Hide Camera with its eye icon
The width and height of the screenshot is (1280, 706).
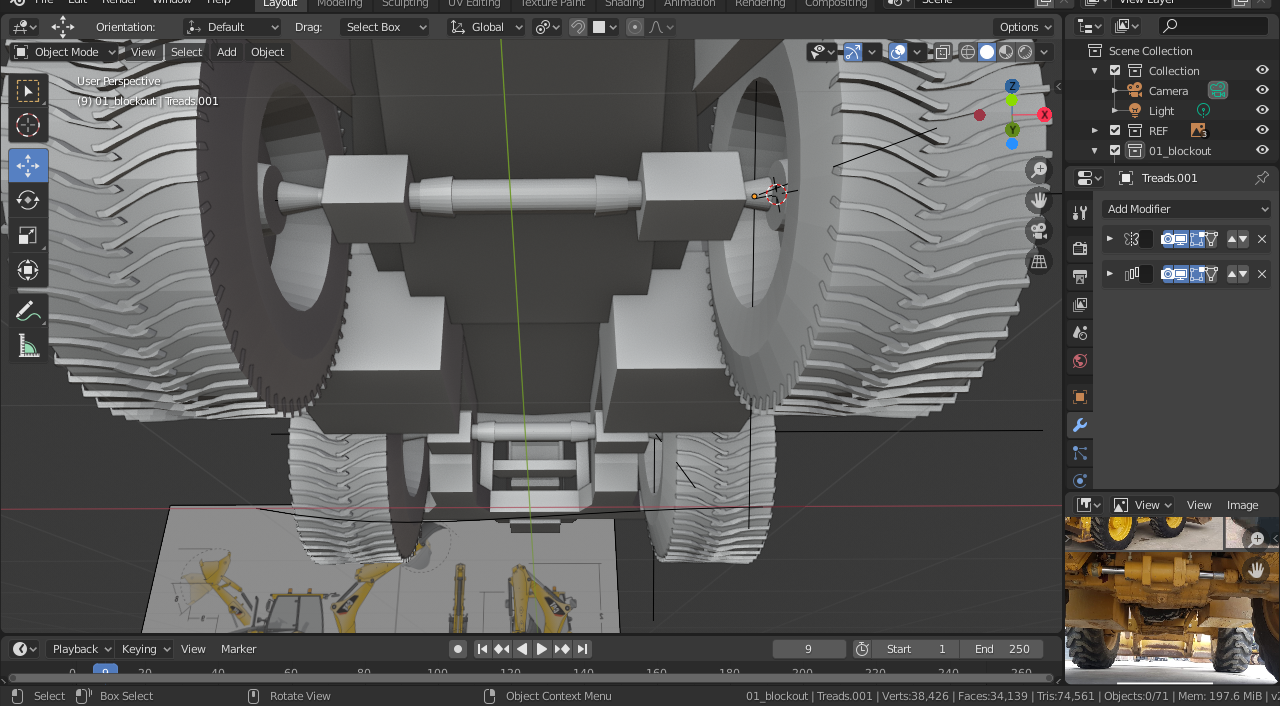[x=1262, y=91]
